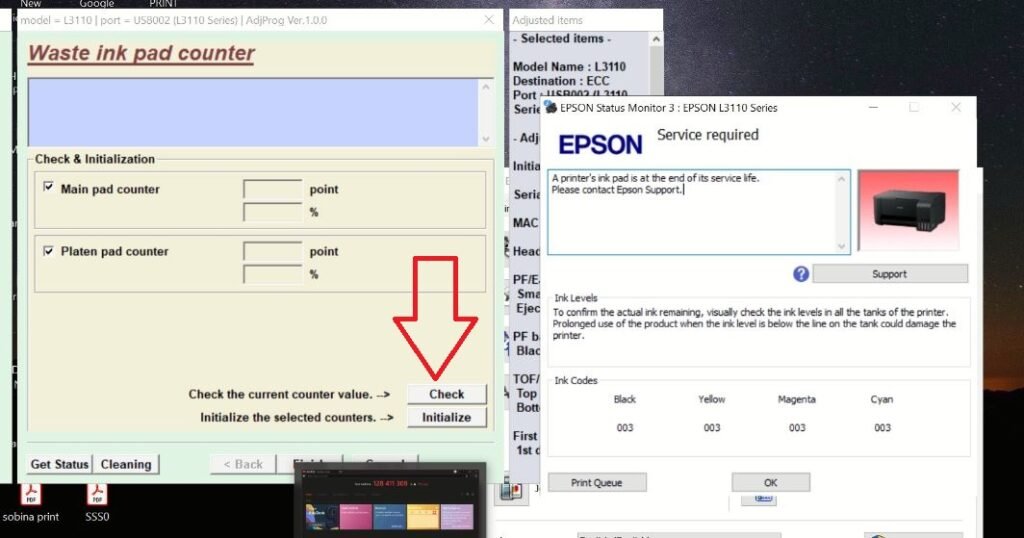The width and height of the screenshot is (1024, 538).
Task: Click the Check button for counter value
Action: pos(447,394)
